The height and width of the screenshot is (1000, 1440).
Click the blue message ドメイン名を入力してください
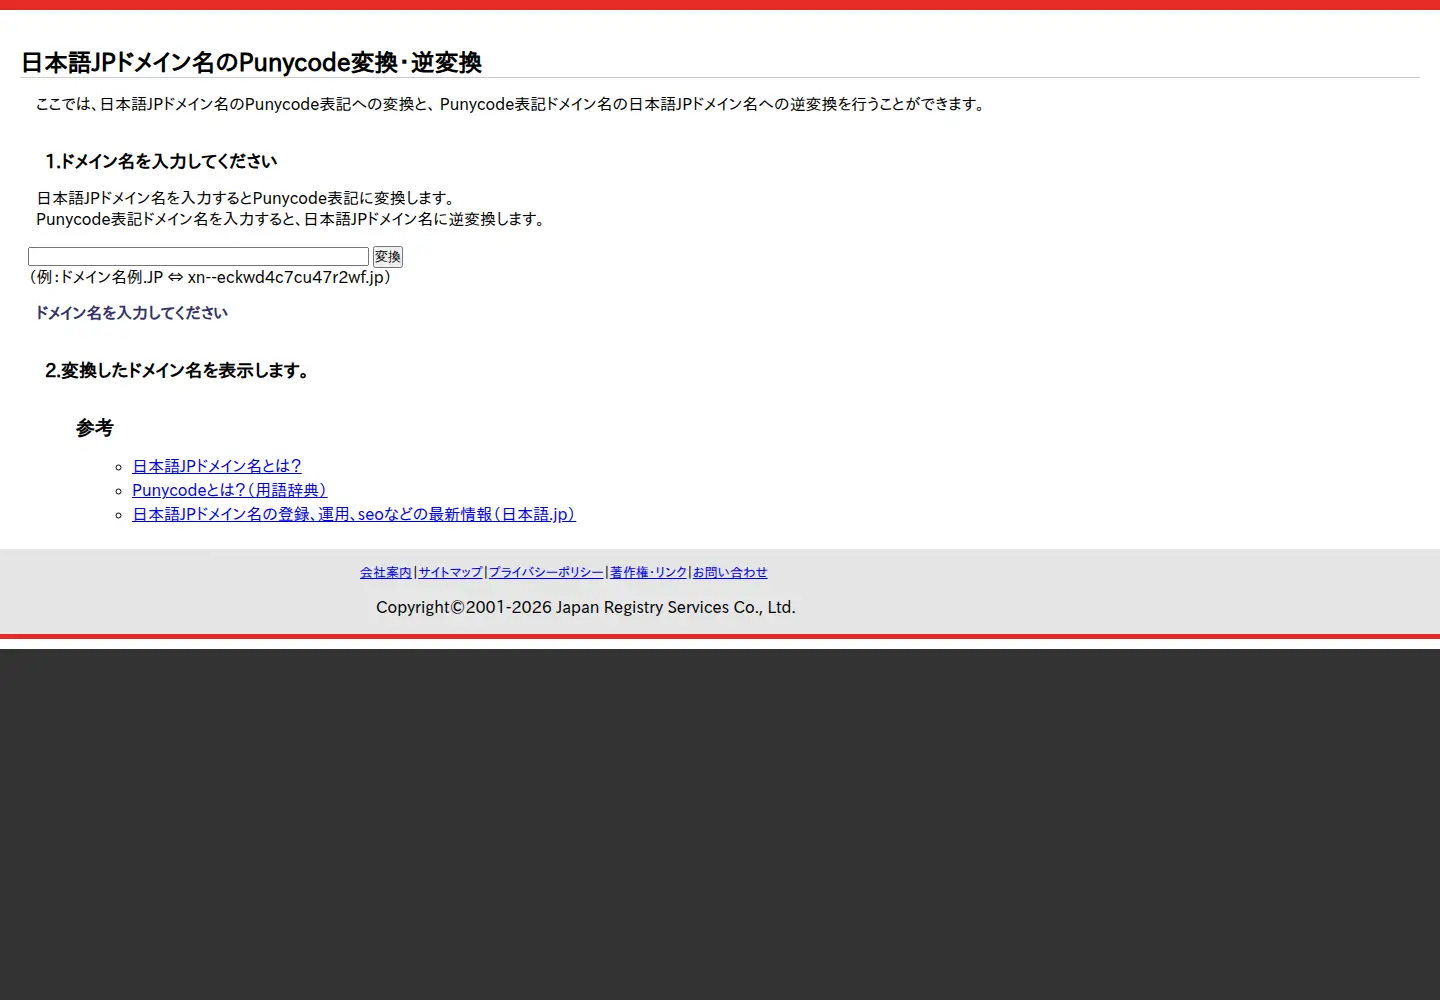132,313
